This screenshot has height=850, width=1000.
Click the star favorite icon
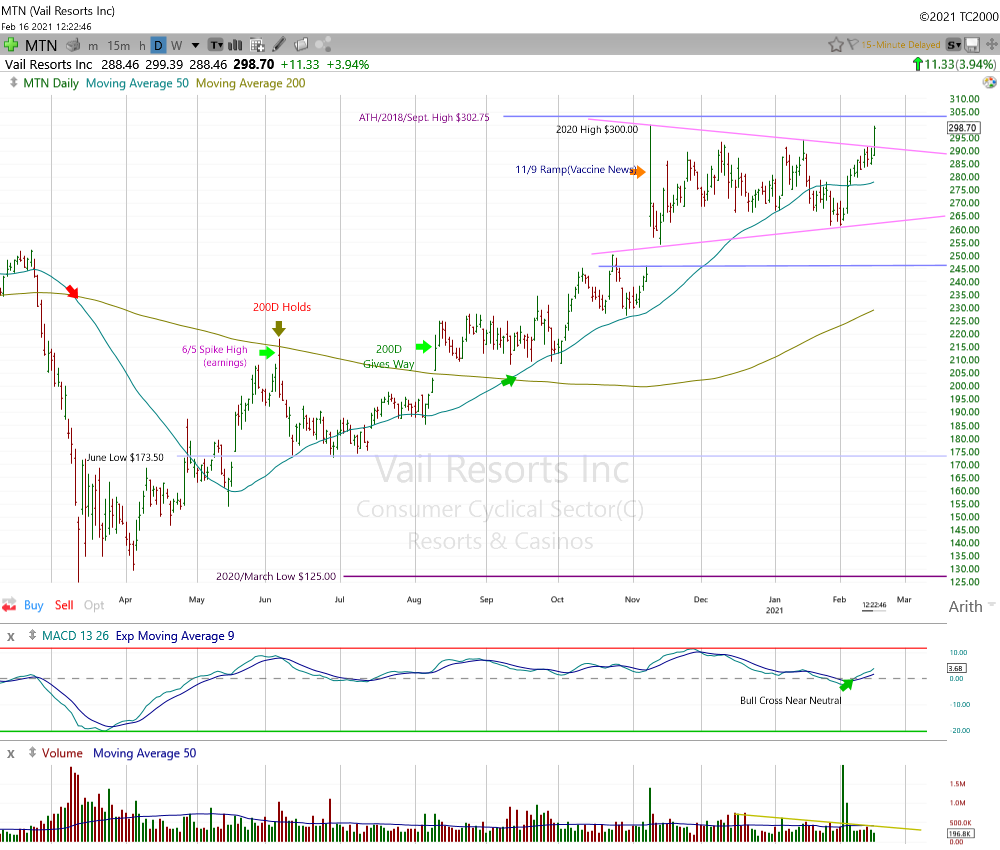click(835, 45)
